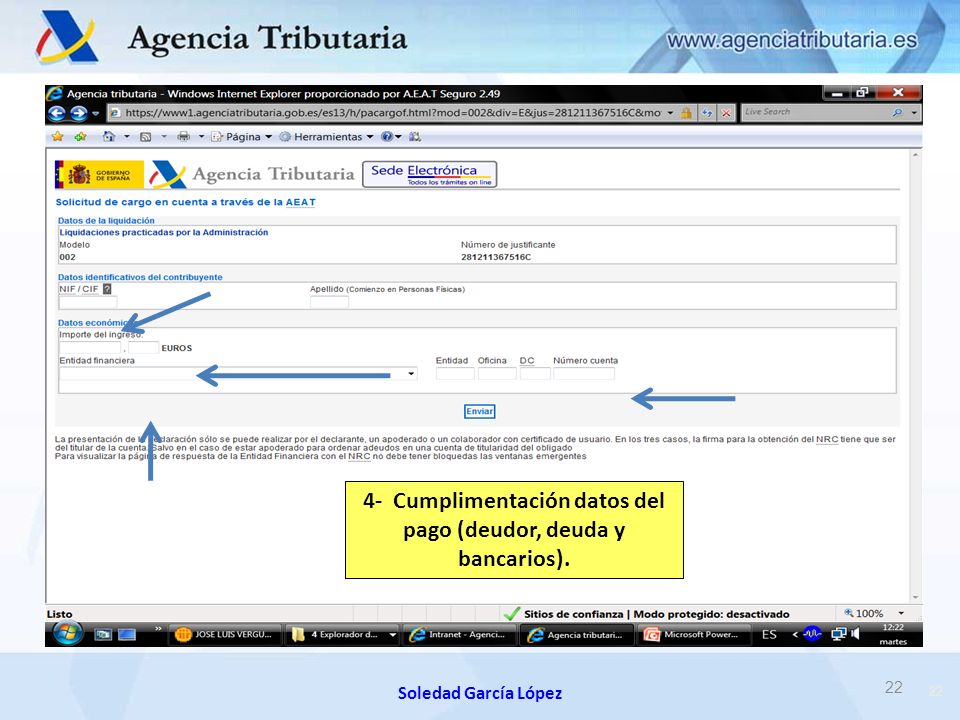Go forward with the browser Forward arrow
960x720 pixels.
click(x=78, y=113)
